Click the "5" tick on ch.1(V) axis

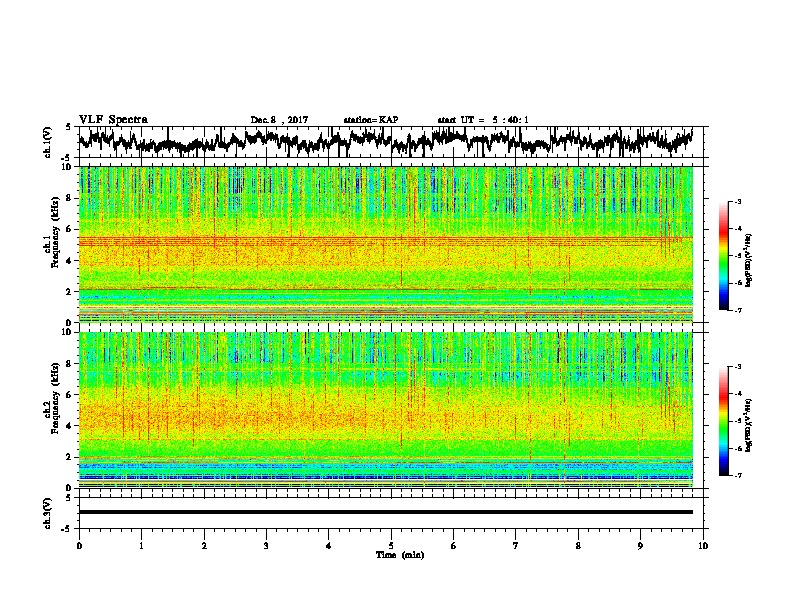pos(68,127)
